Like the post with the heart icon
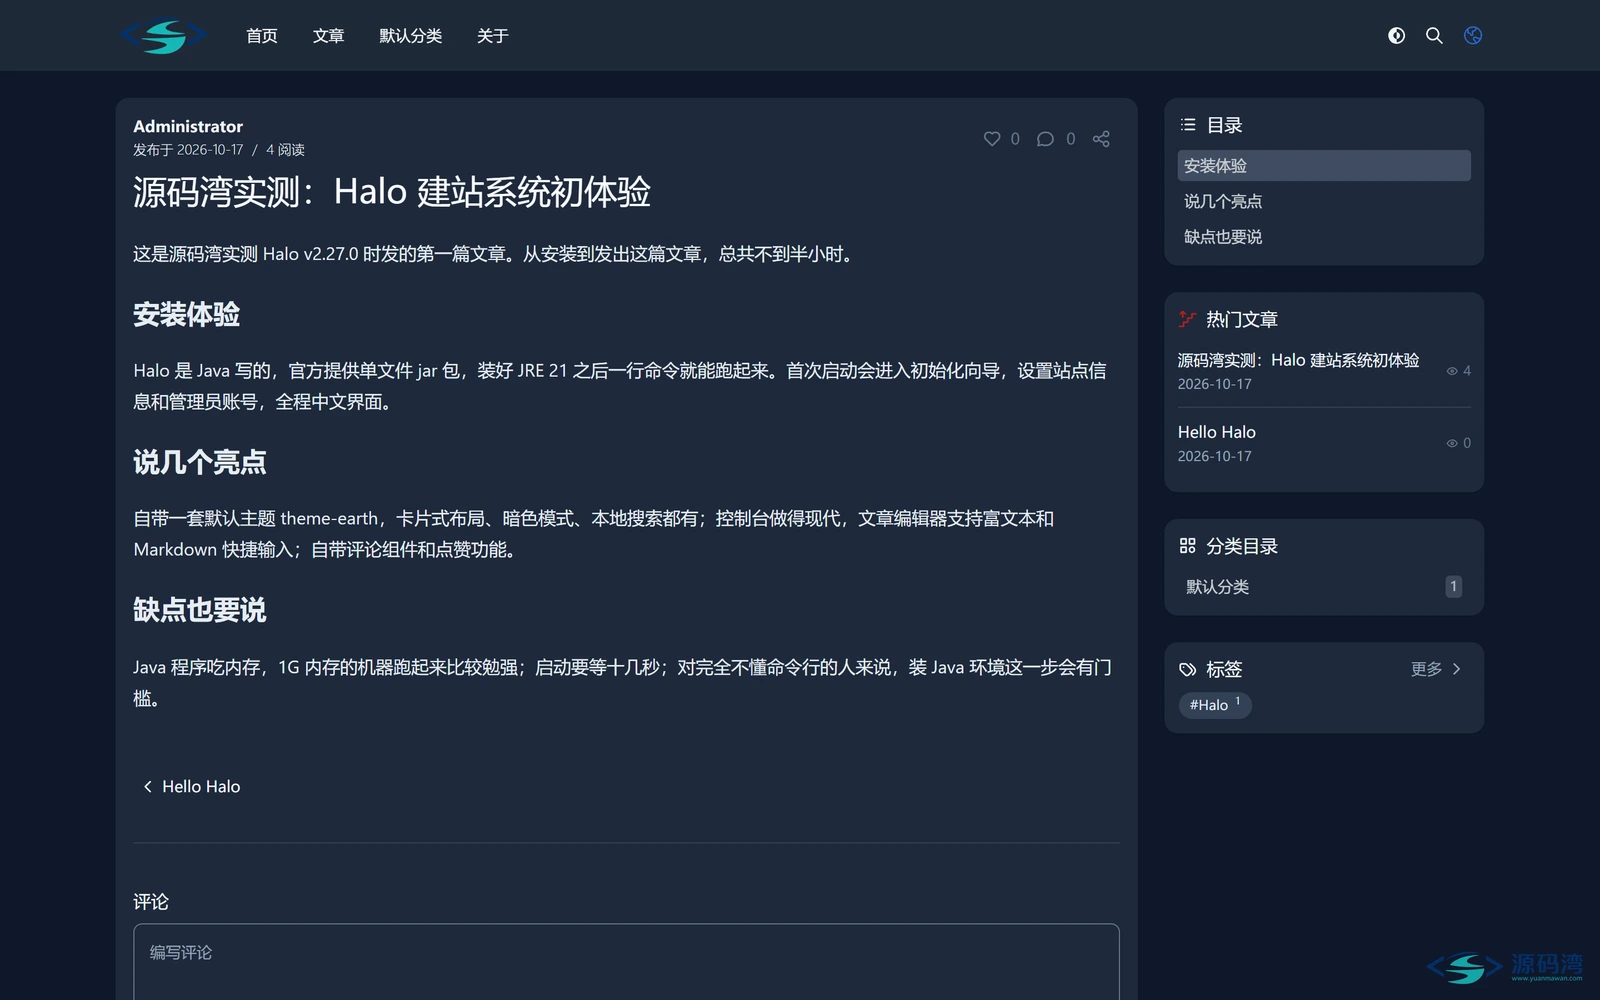 pyautogui.click(x=992, y=139)
